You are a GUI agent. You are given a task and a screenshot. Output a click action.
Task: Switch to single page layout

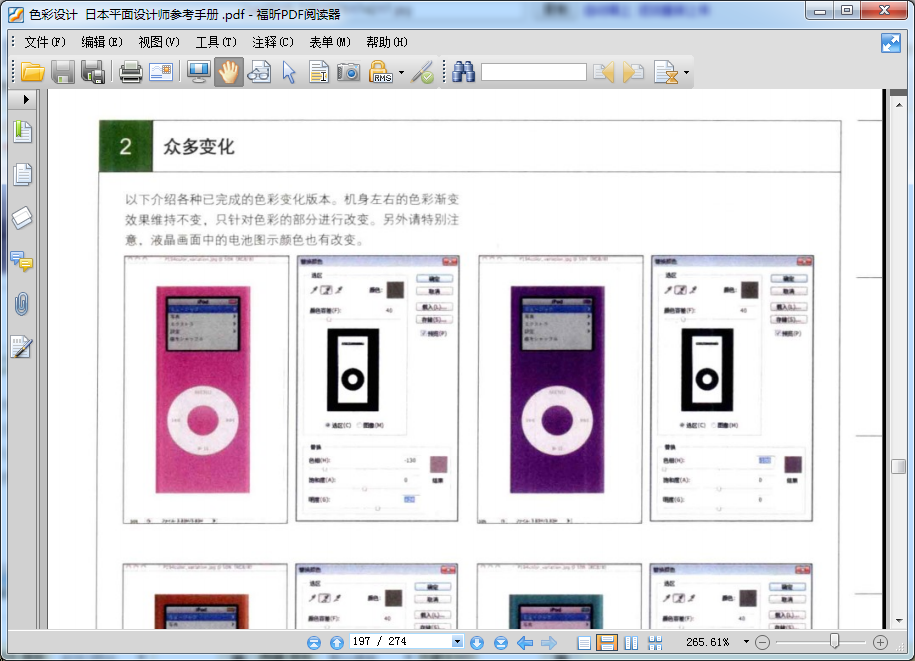click(x=584, y=642)
